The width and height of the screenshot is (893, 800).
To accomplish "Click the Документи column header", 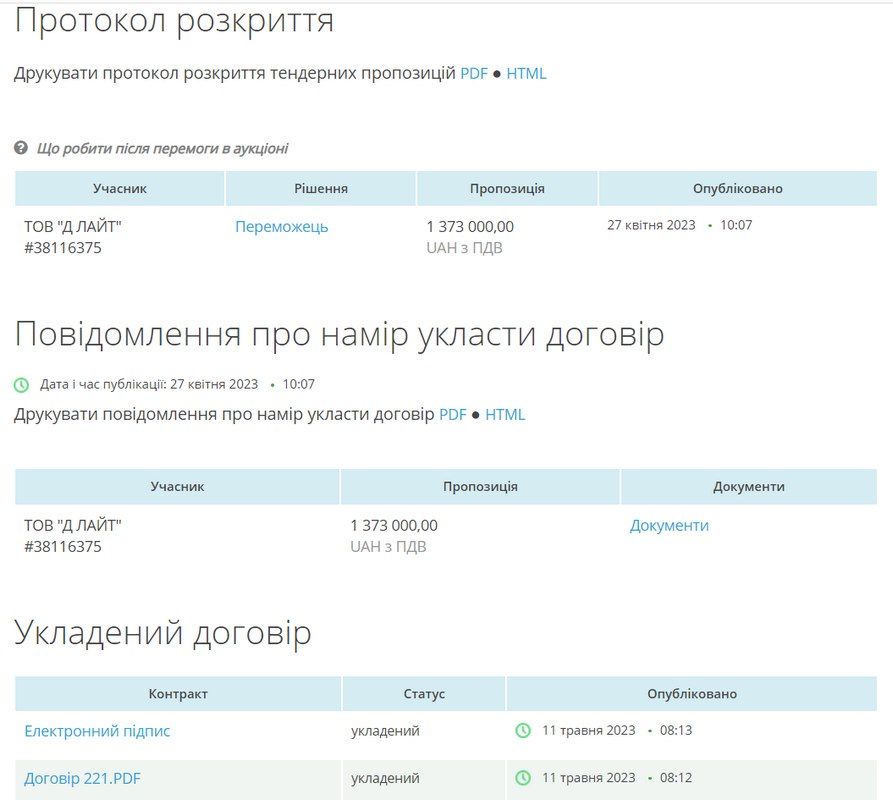I will pyautogui.click(x=748, y=486).
